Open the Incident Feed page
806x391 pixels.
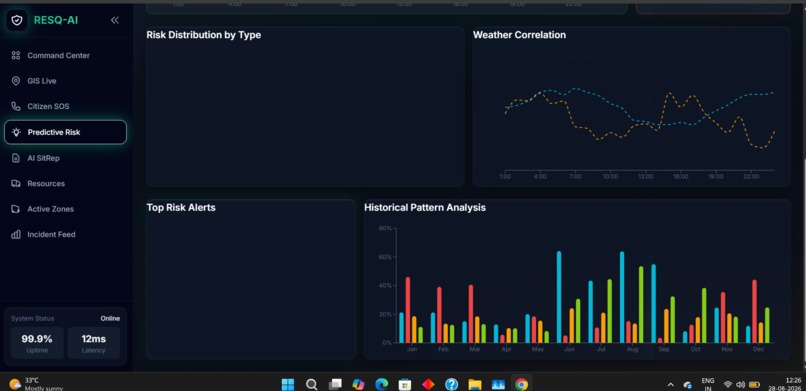(65, 234)
